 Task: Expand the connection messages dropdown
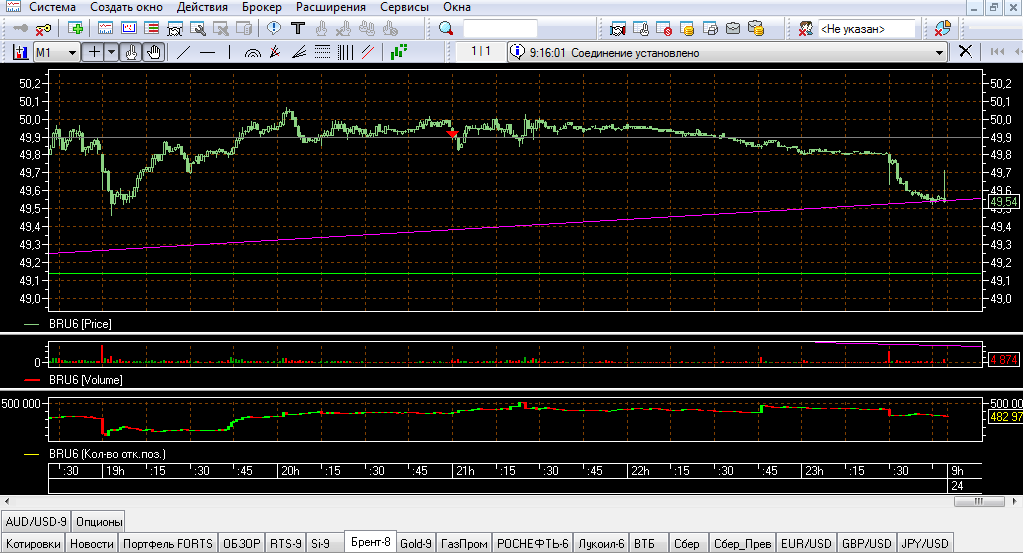point(939,53)
